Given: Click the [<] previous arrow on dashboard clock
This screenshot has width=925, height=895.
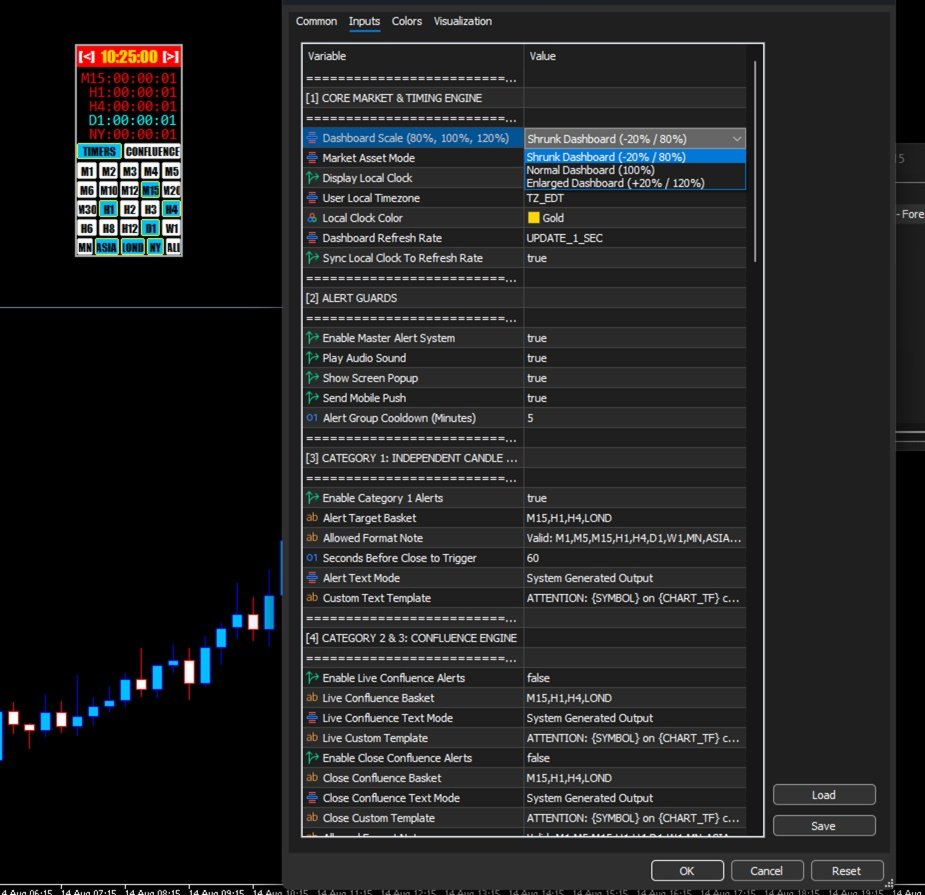Looking at the screenshot, I should tap(86, 57).
